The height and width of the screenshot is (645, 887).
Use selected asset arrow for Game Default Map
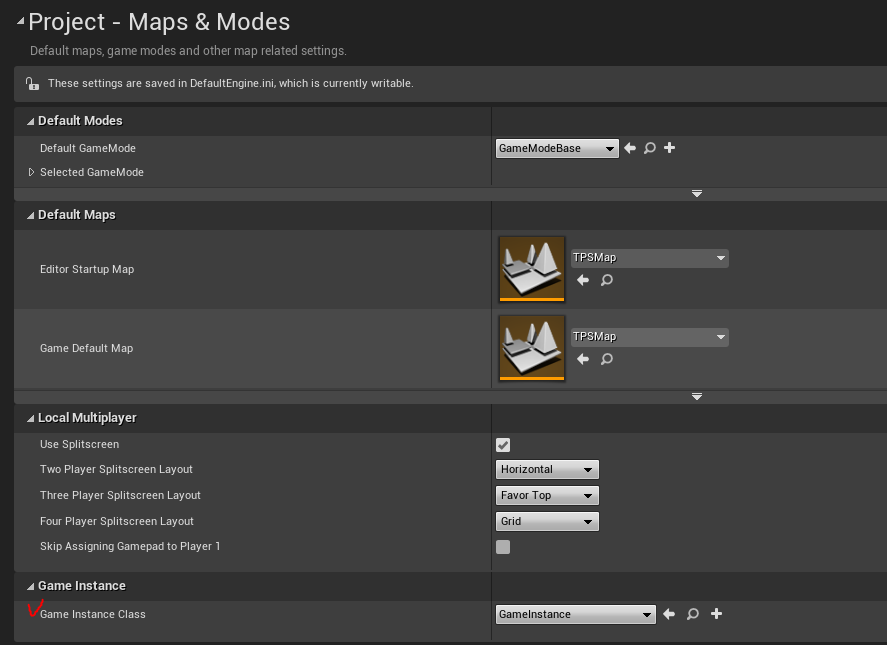point(583,359)
